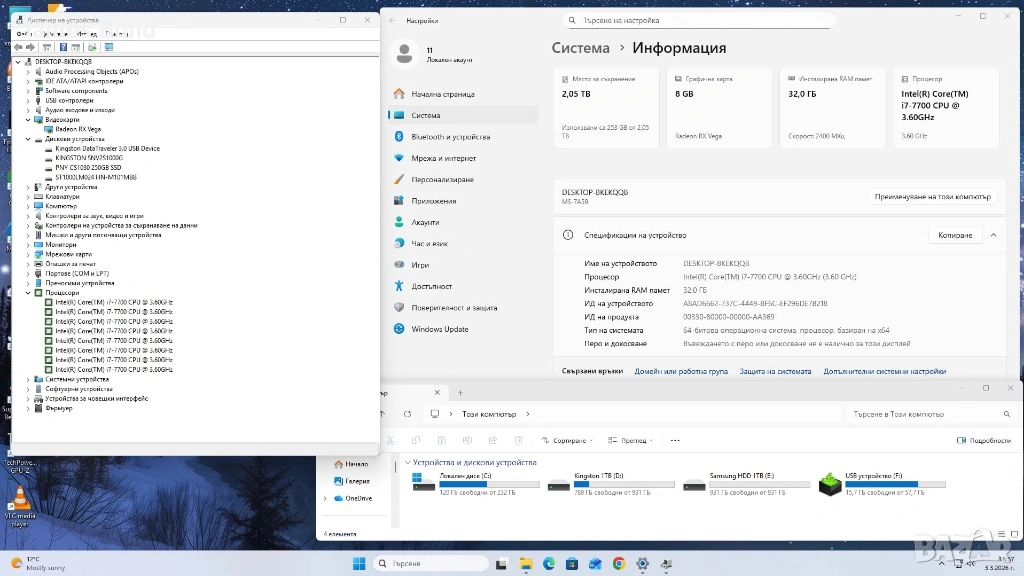Select Radeon RX Vega display adapter
Image resolution: width=1024 pixels, height=576 pixels.
[76, 129]
